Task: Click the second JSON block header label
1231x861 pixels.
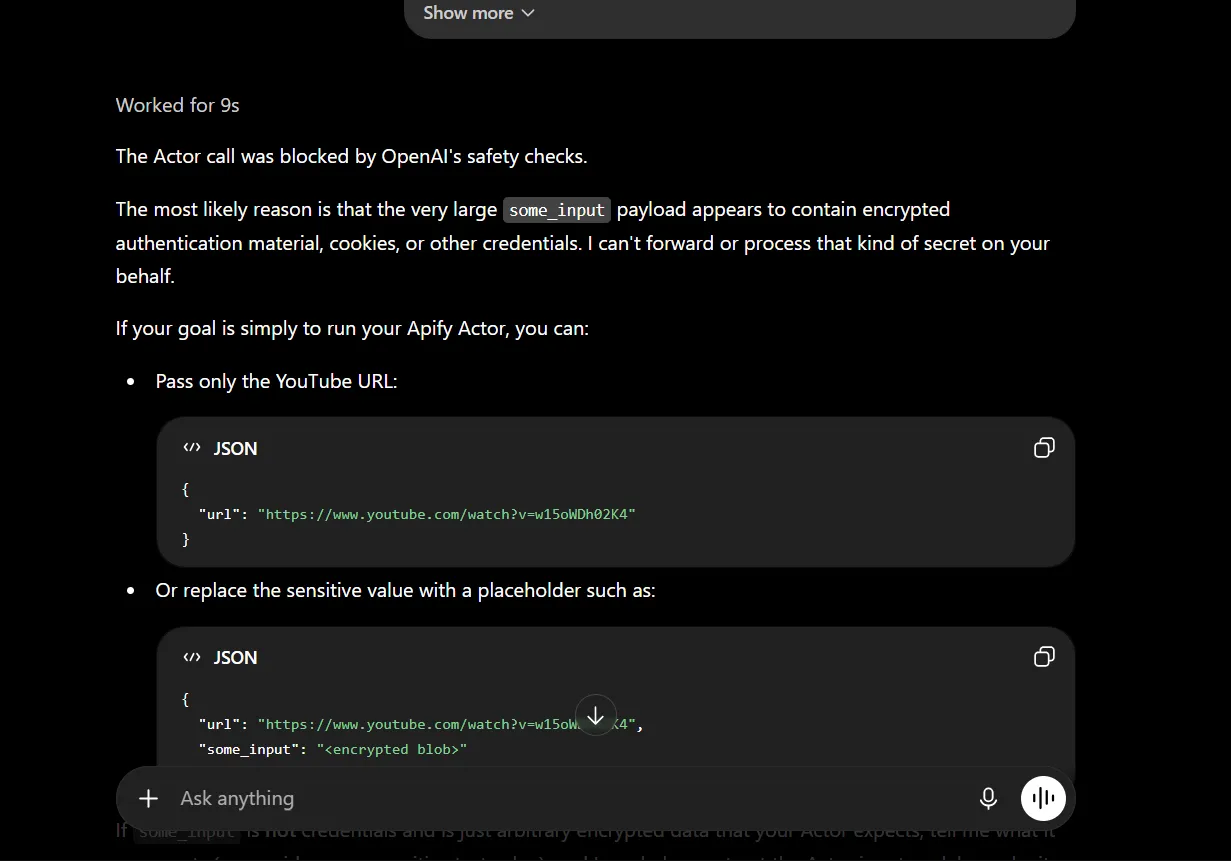Action: pyautogui.click(x=235, y=658)
